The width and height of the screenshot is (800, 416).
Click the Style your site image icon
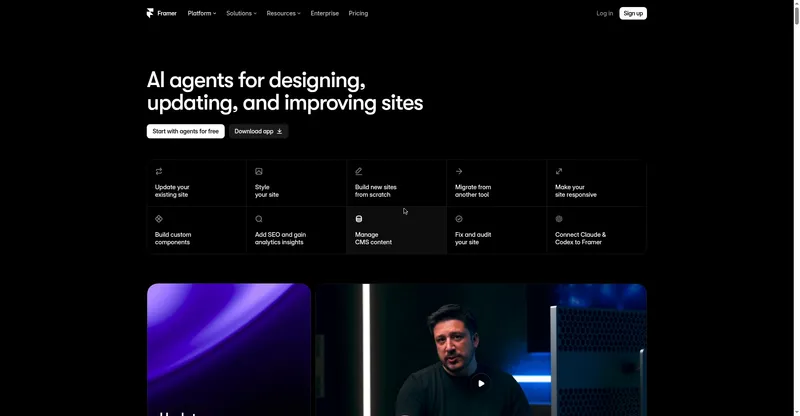point(259,172)
